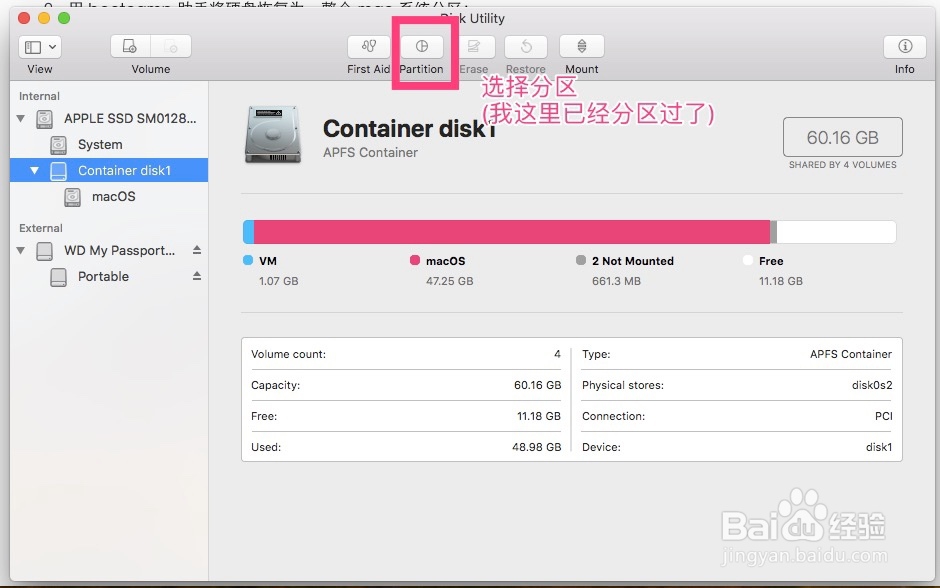Click the 661.3 MB not mounted size
This screenshot has height=588, width=940.
click(x=616, y=281)
